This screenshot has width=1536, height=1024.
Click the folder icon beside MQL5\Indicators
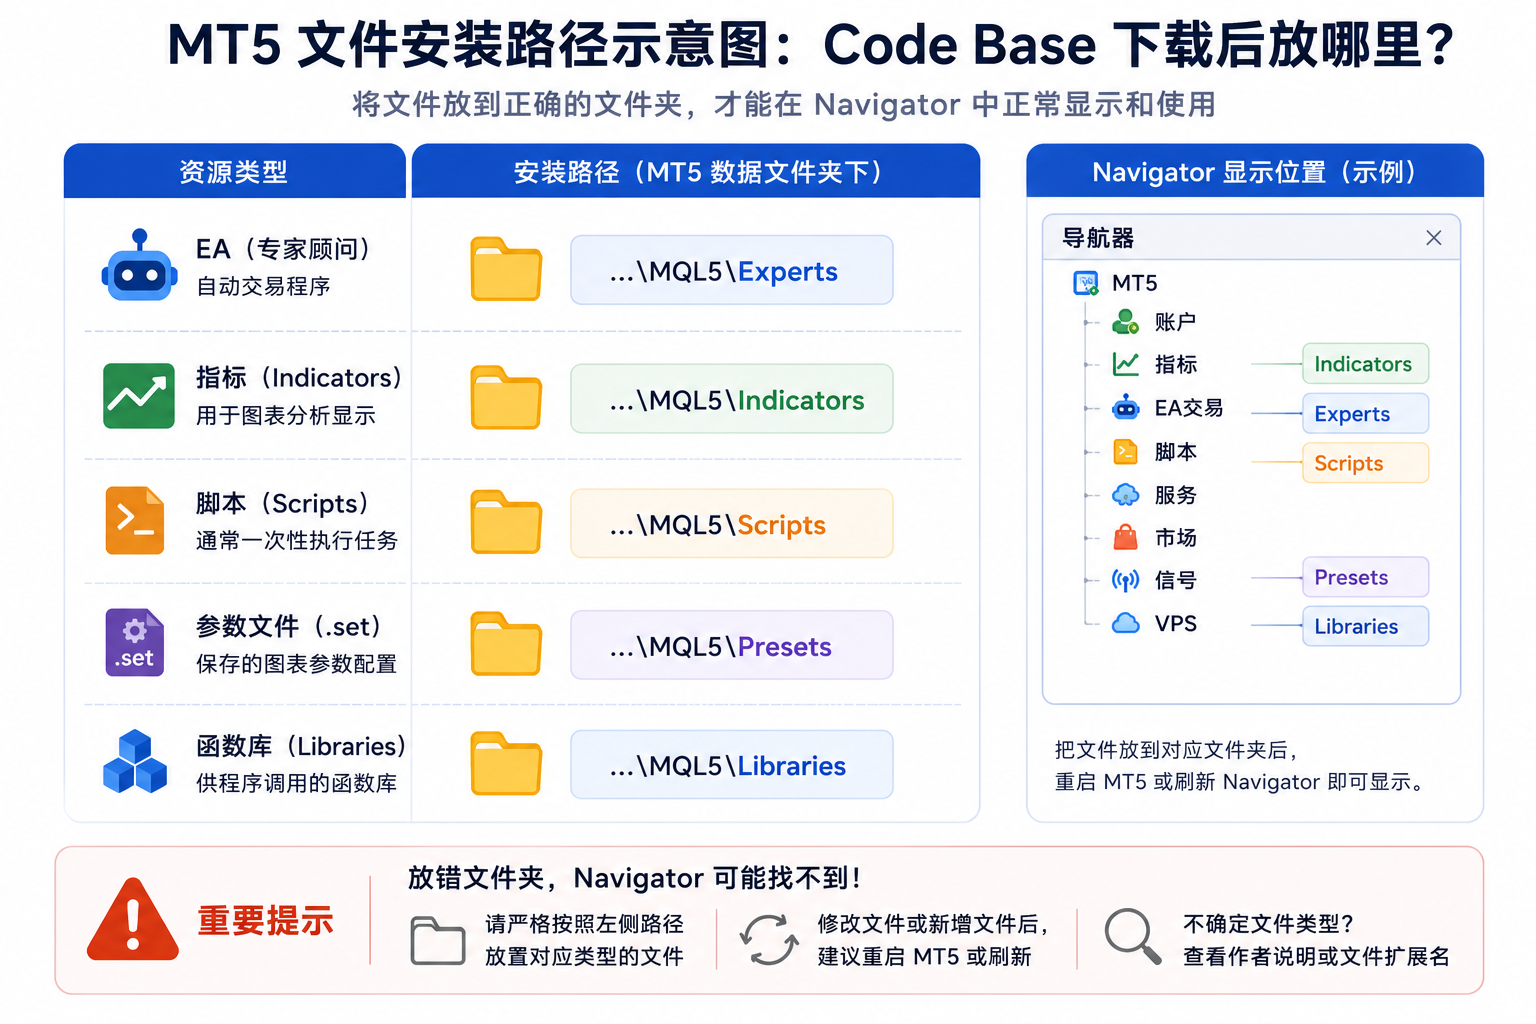(506, 398)
